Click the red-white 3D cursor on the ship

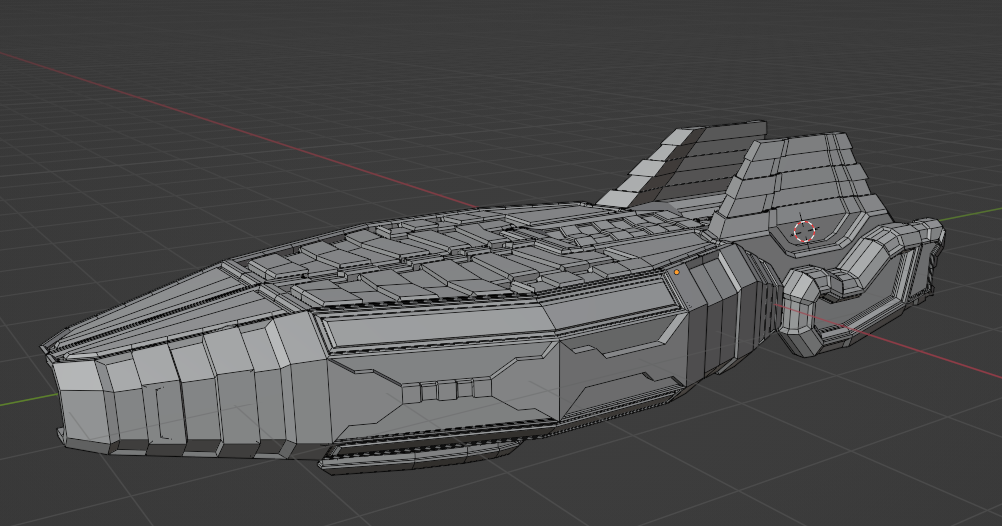pos(805,231)
